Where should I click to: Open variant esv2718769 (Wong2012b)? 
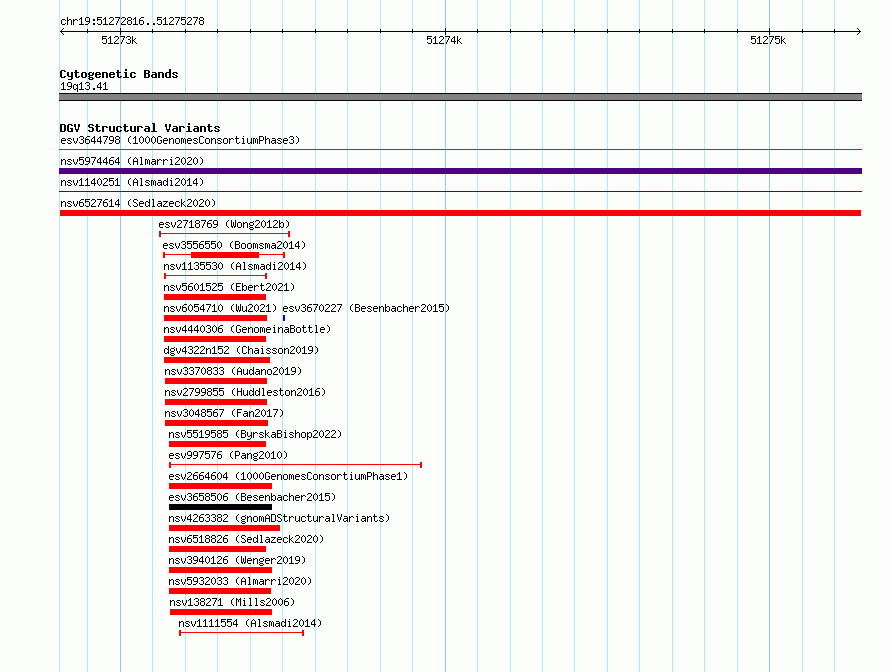(224, 224)
